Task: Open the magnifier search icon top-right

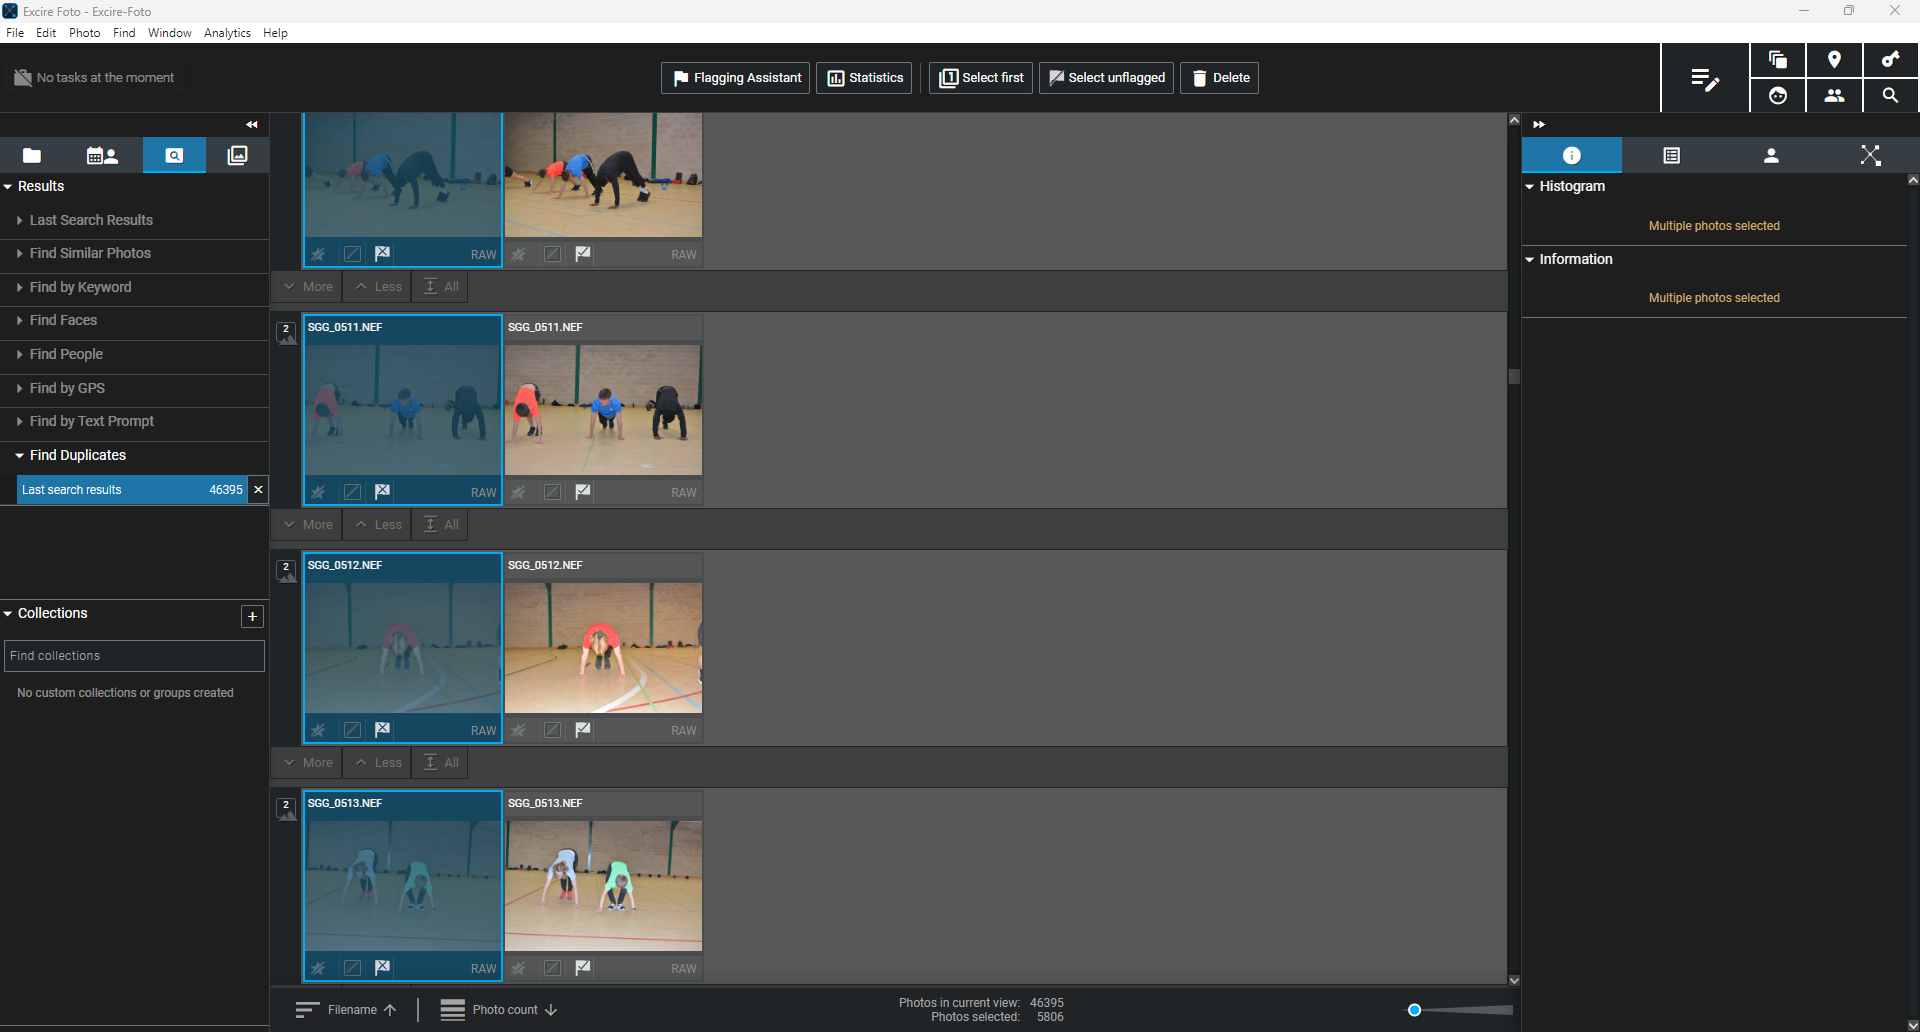Action: click(1890, 96)
